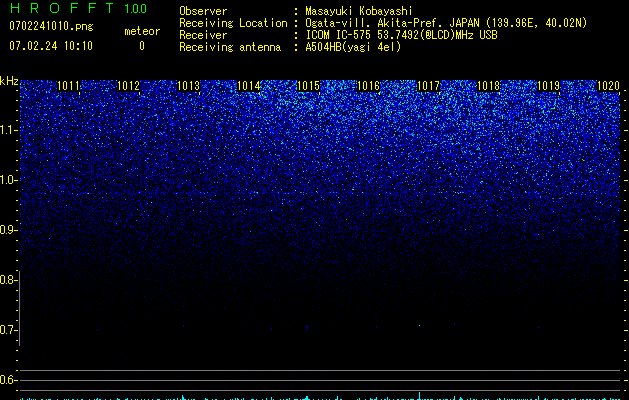Click the ICOM IC-575 receiver details
629x400 pixels.
(x=401, y=35)
